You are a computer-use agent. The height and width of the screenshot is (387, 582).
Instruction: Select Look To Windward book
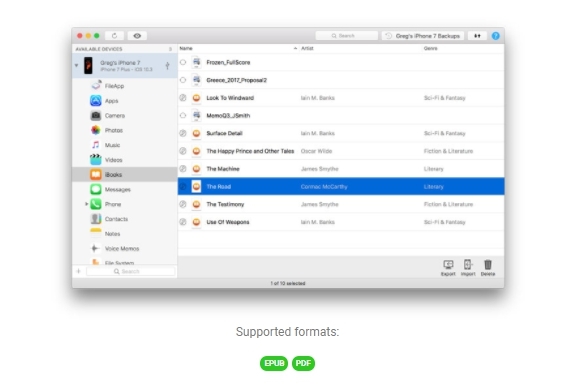tap(341, 98)
